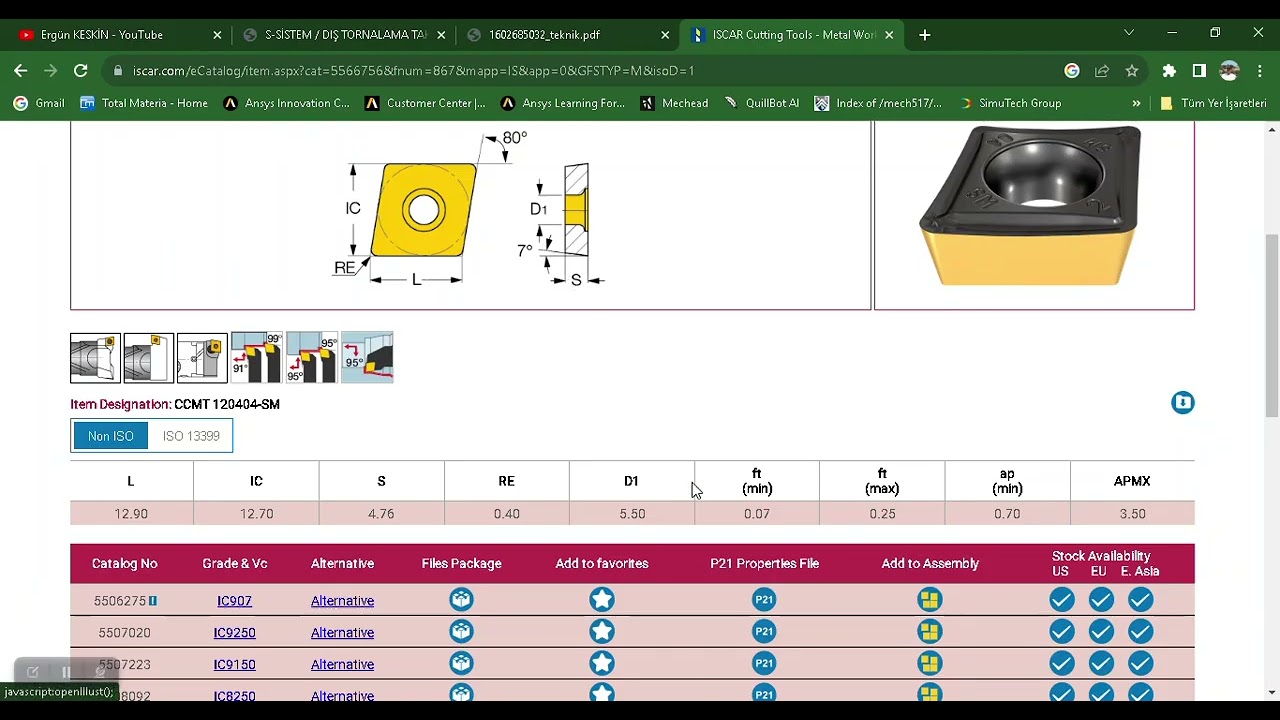Viewport: 1280px width, 720px height.
Task: Open the QuillBot AI bookmark
Action: [x=762, y=103]
